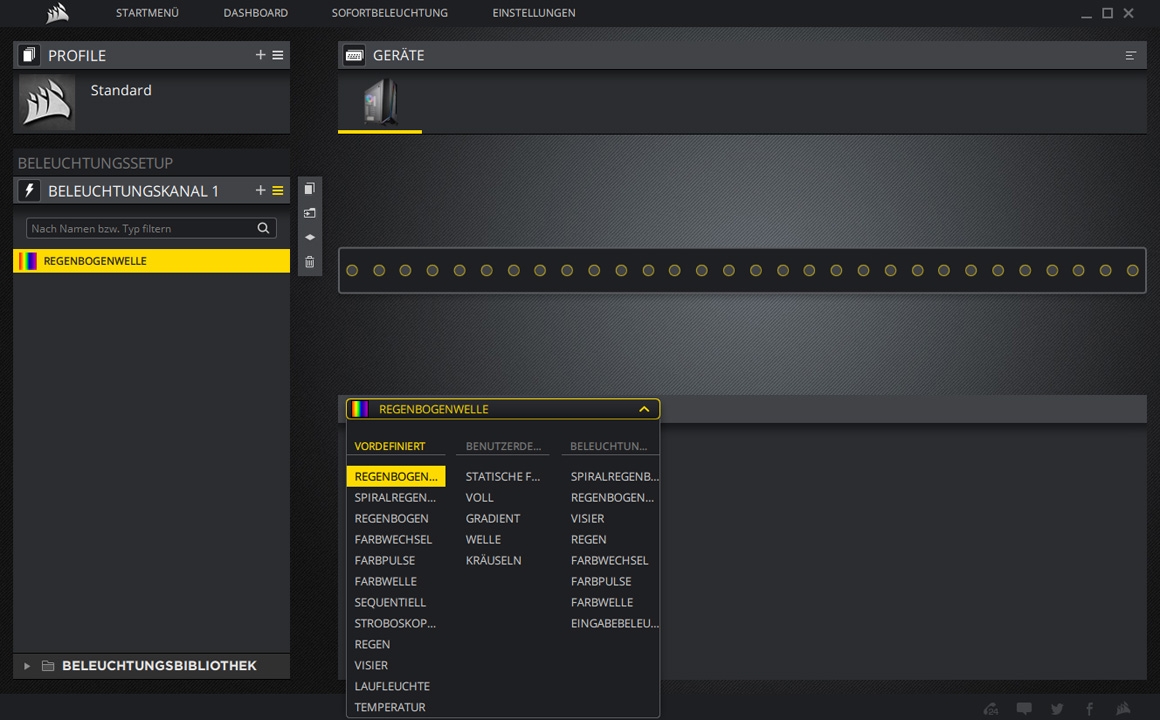Select the PC case device thumbnail
1160x720 pixels.
point(380,101)
